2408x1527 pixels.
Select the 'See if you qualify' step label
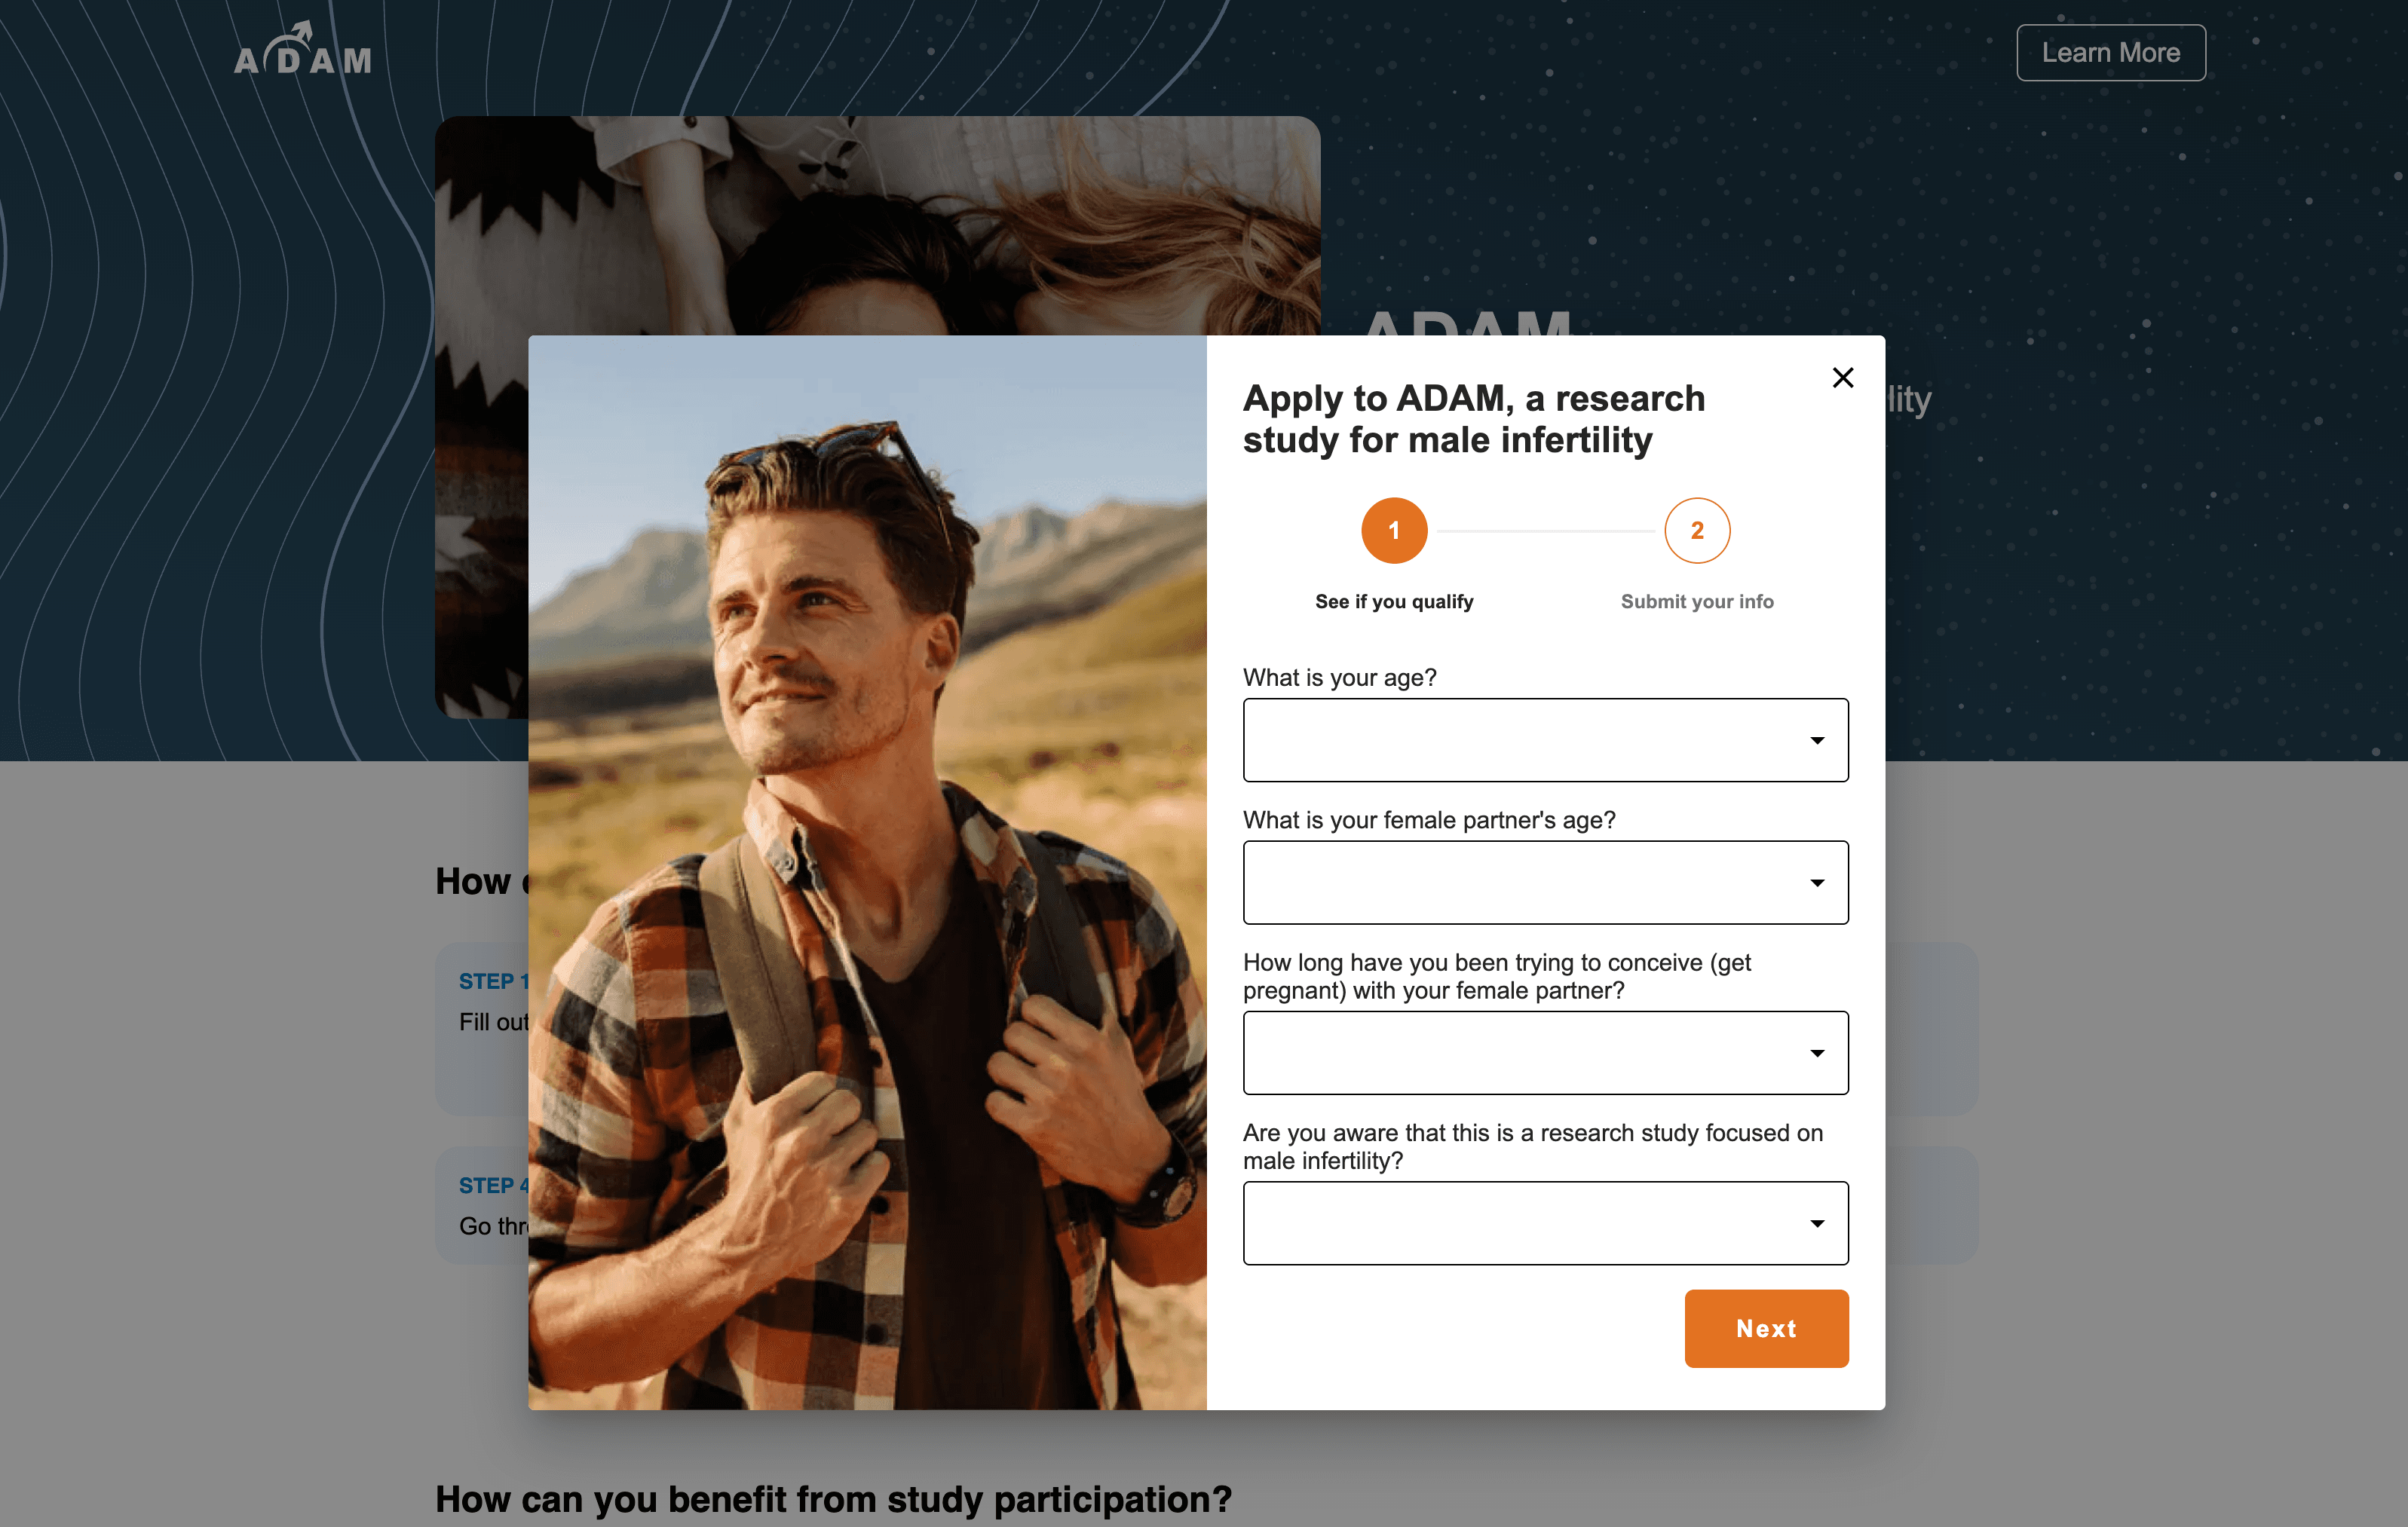(1394, 601)
